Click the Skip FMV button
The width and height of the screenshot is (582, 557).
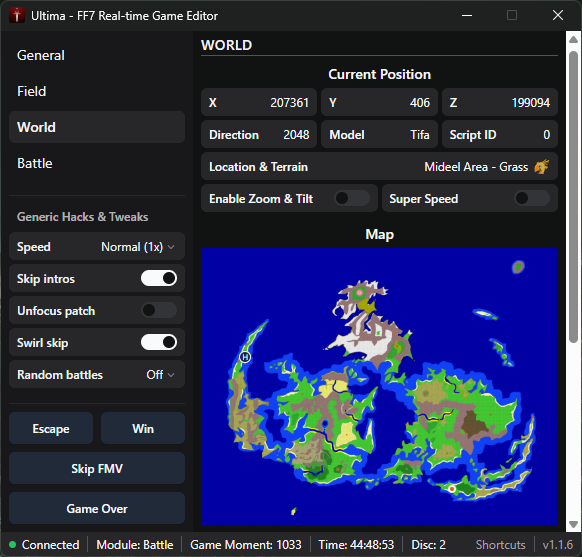(x=97, y=468)
